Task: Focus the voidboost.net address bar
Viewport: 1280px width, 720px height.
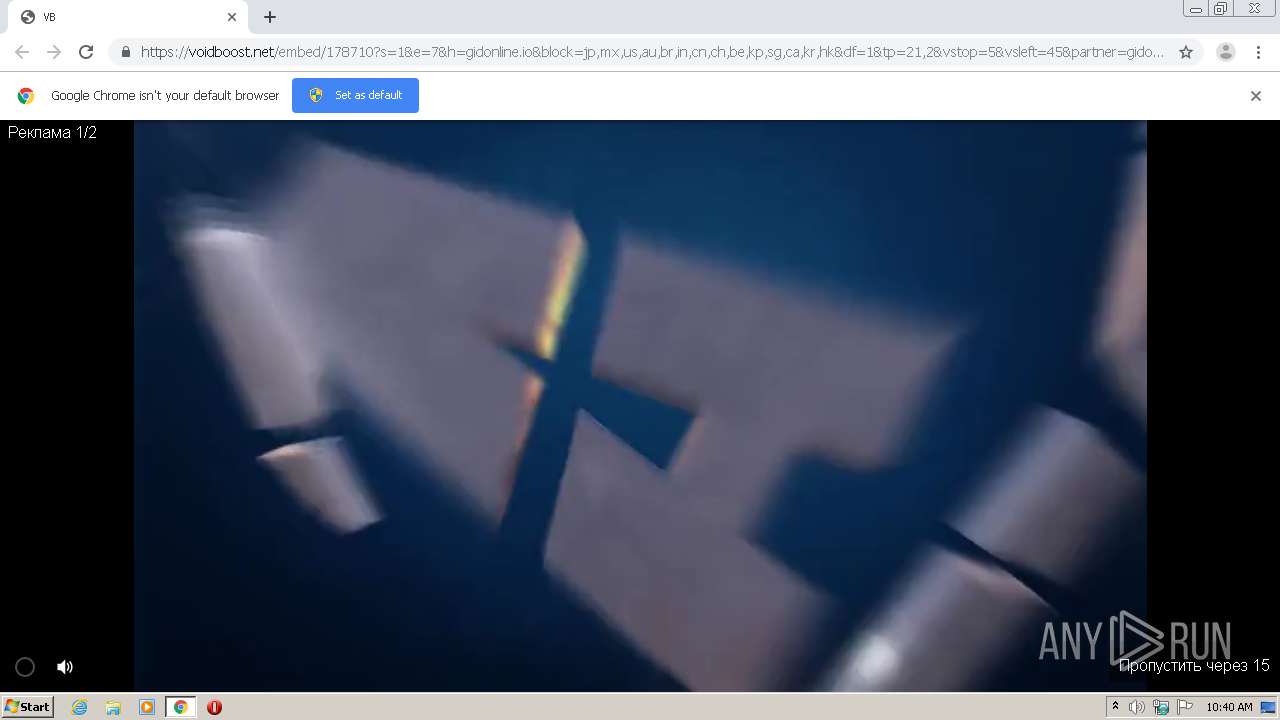Action: [652, 52]
